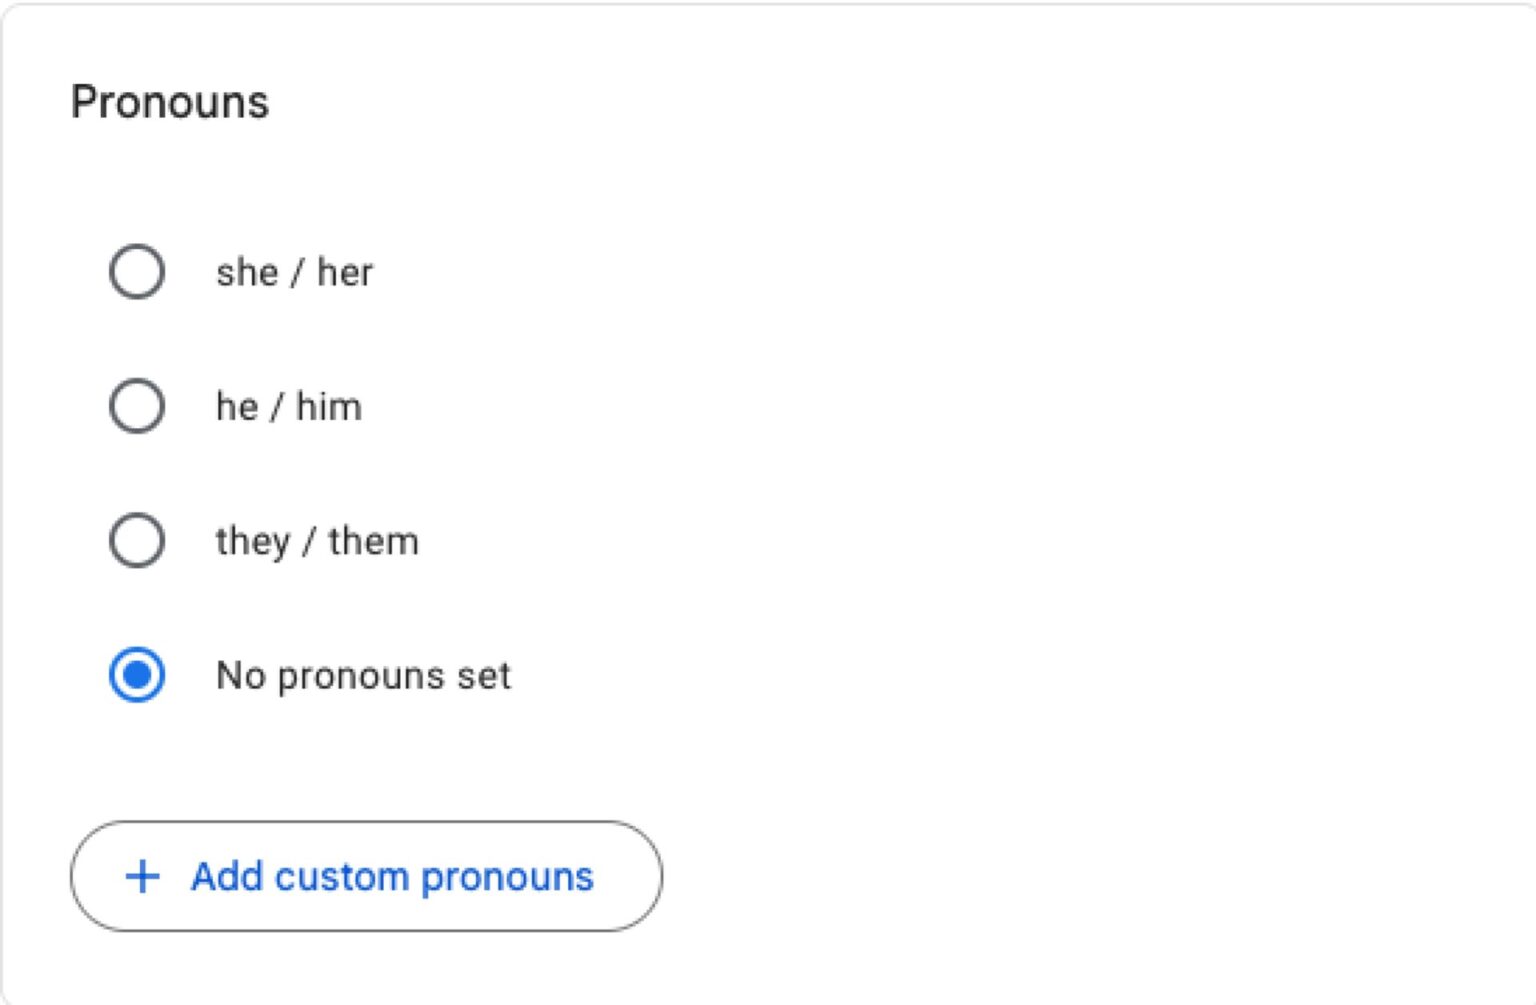Click the she / her text label

(294, 271)
